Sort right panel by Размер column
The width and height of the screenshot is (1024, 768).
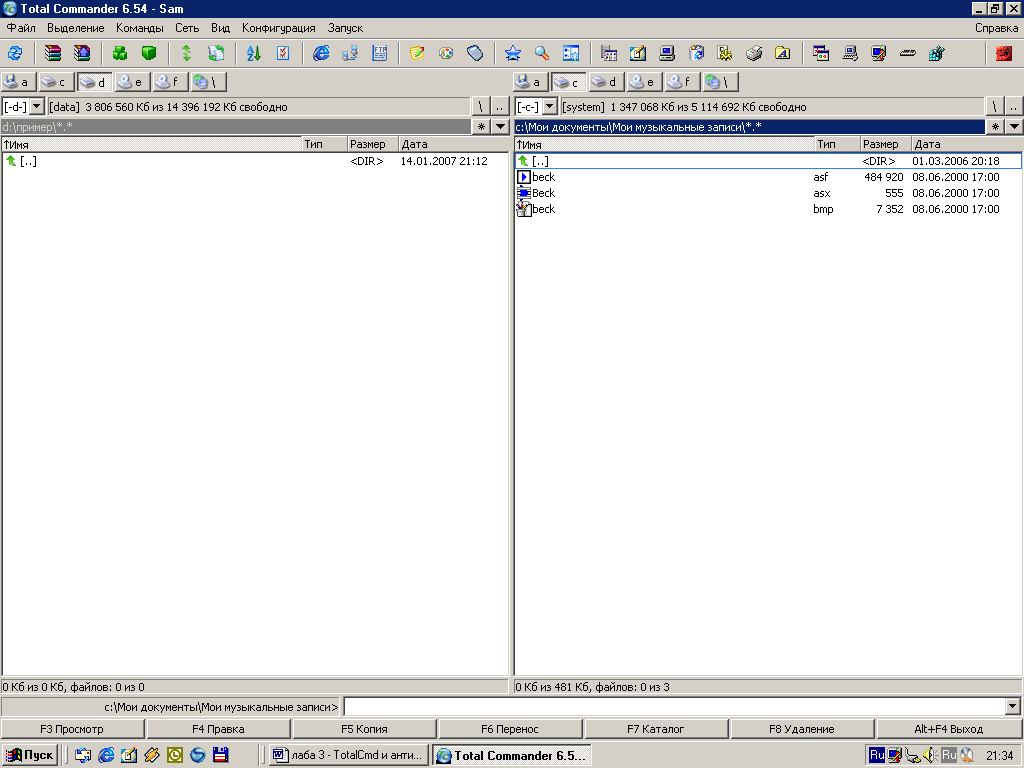point(885,144)
